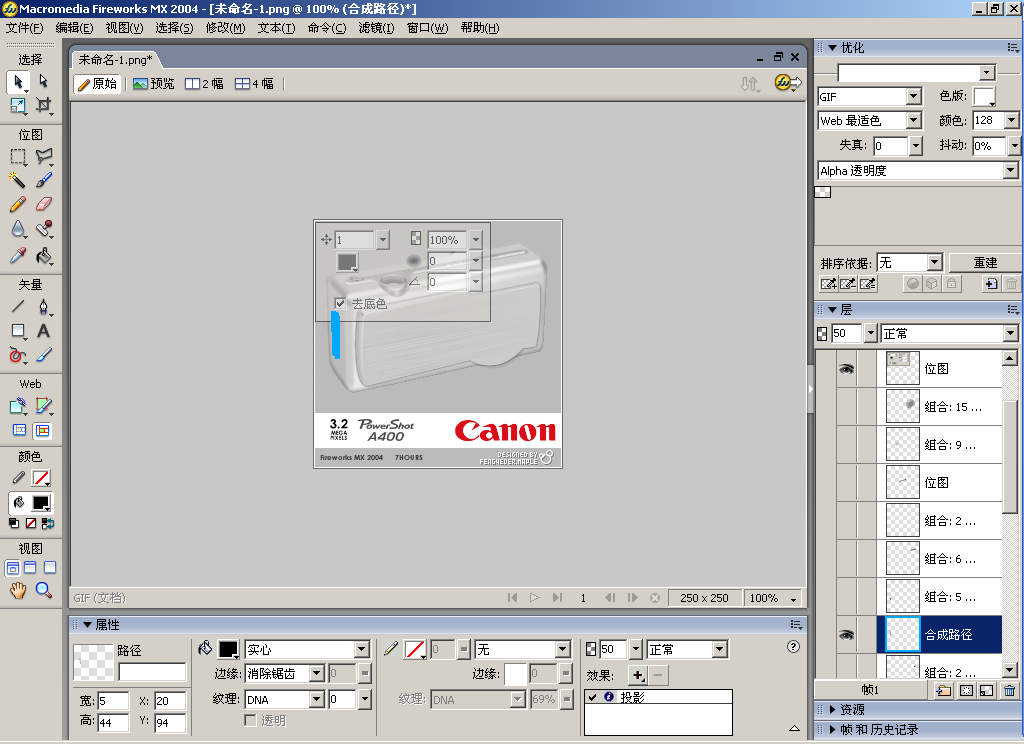Open the GIF export format dropdown
Screen dimensions: 1024x744
tap(914, 97)
